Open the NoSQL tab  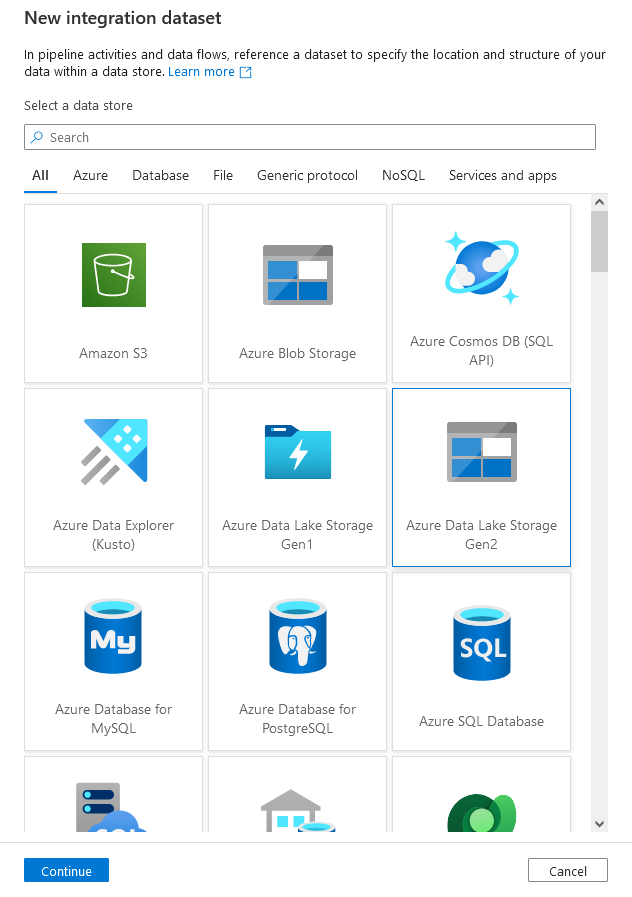pyautogui.click(x=403, y=176)
